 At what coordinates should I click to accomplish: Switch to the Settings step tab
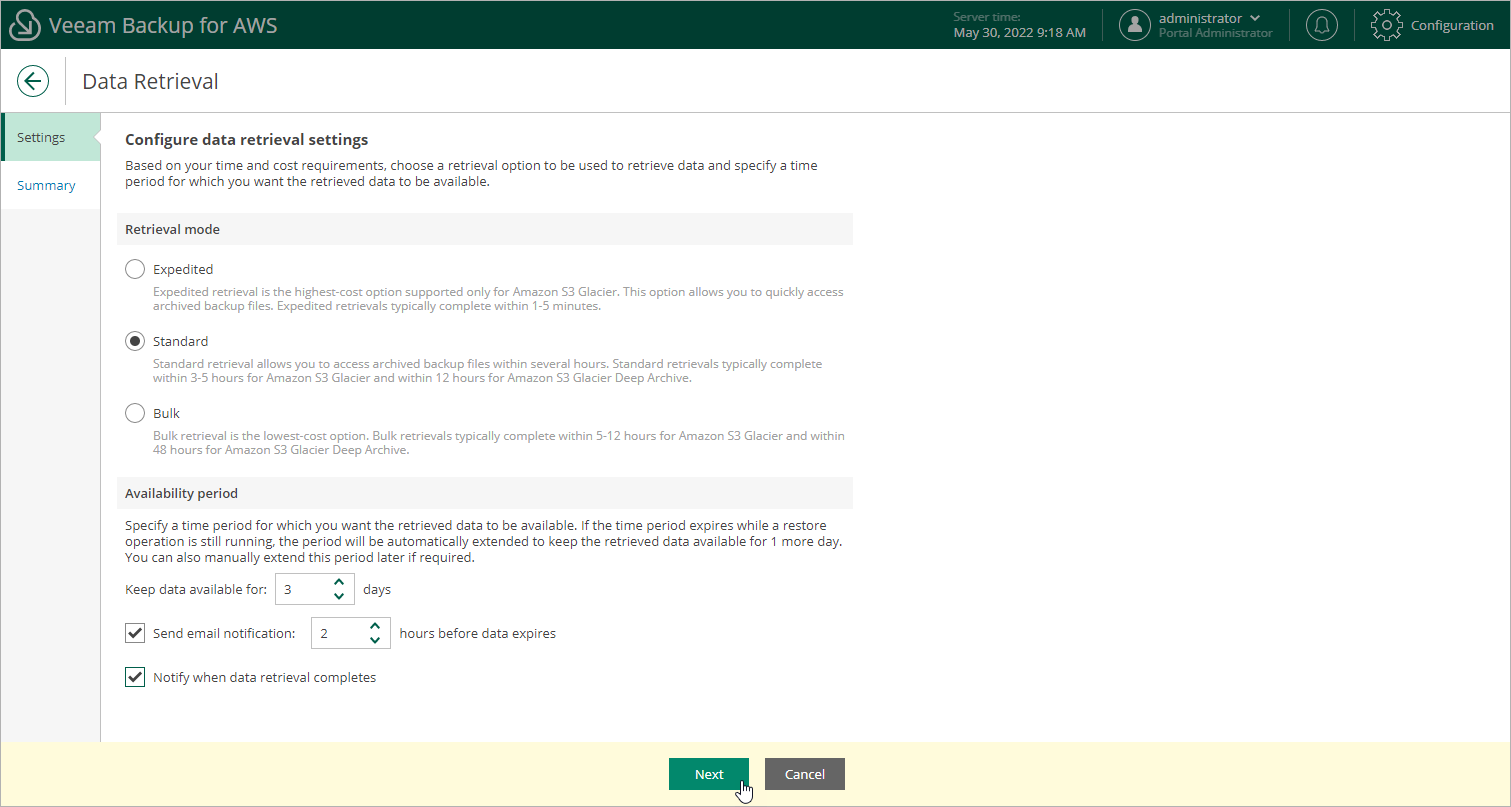[x=51, y=137]
